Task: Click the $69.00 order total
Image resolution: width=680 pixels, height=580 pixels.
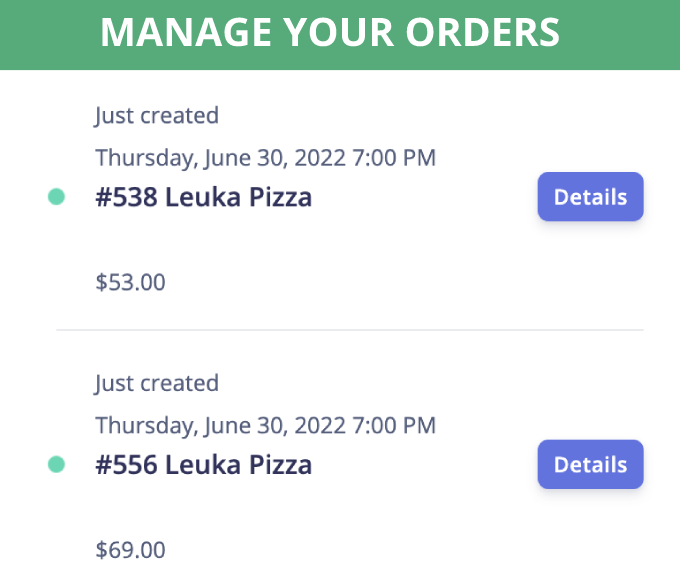Action: pos(130,549)
